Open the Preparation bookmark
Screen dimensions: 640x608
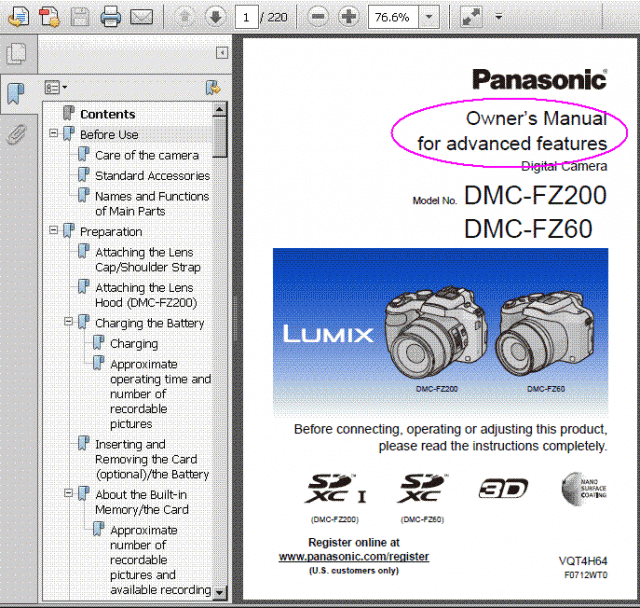[x=111, y=232]
